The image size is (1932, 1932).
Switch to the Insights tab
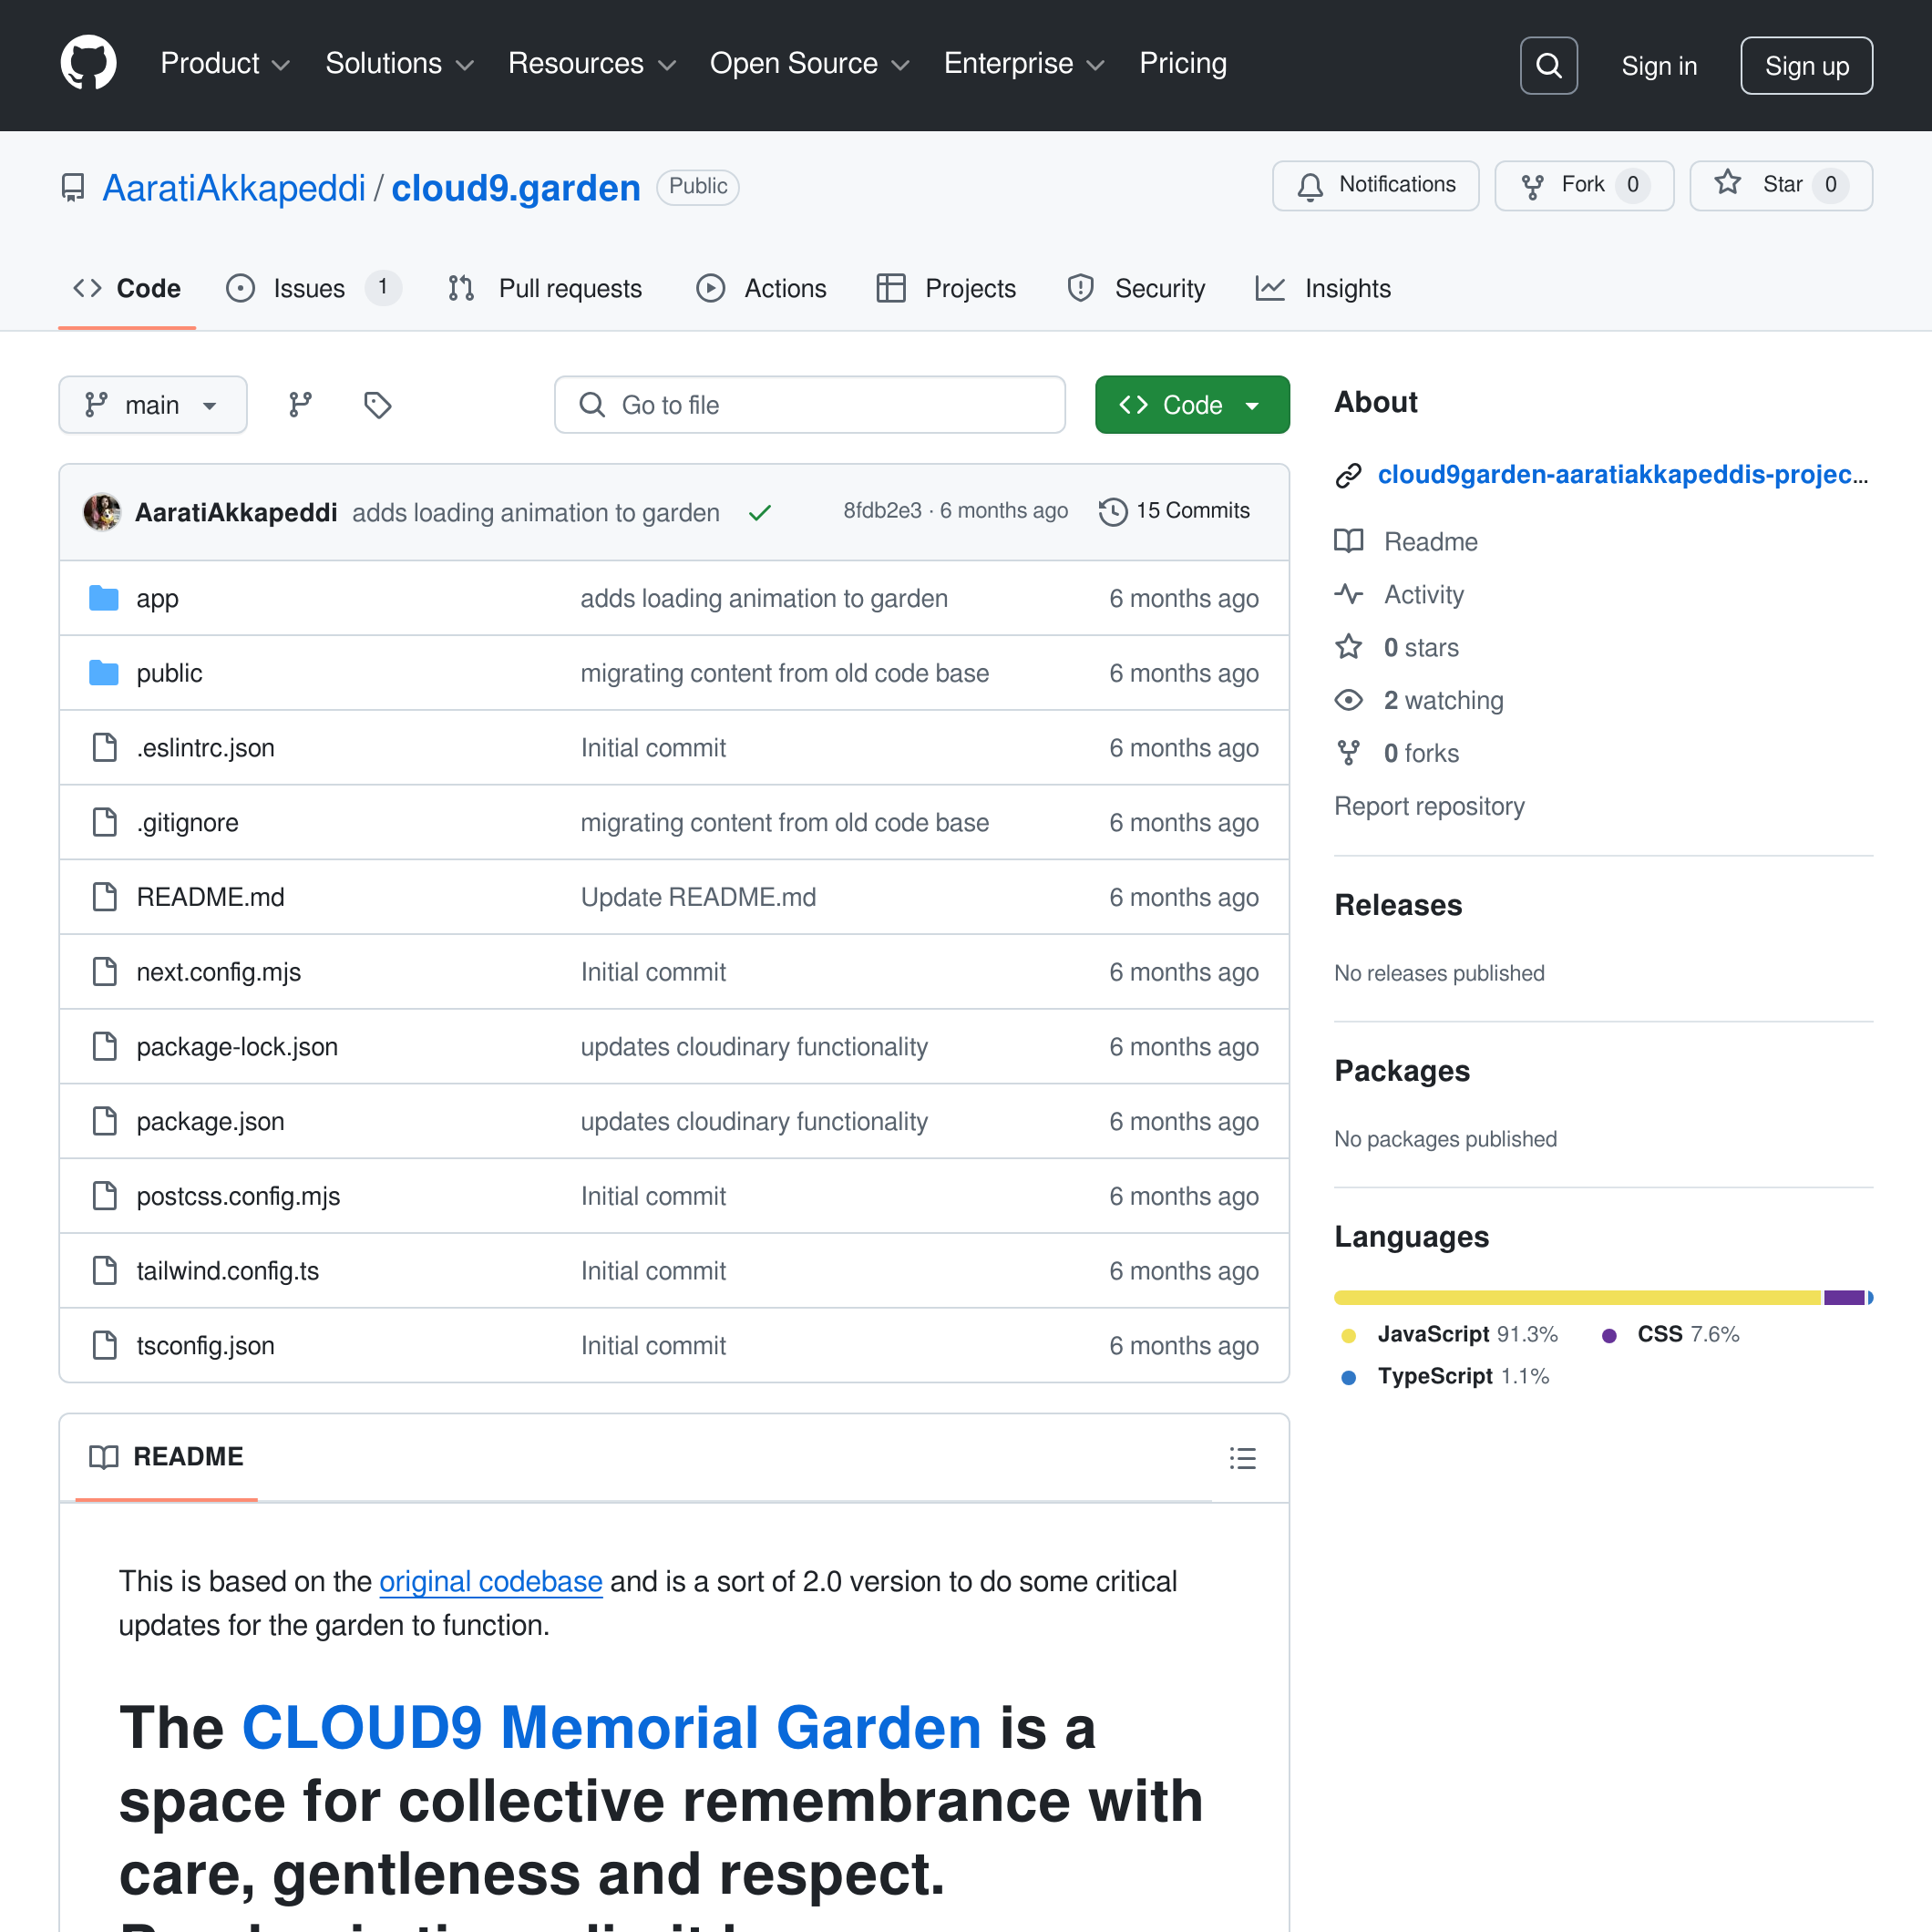pos(1323,289)
